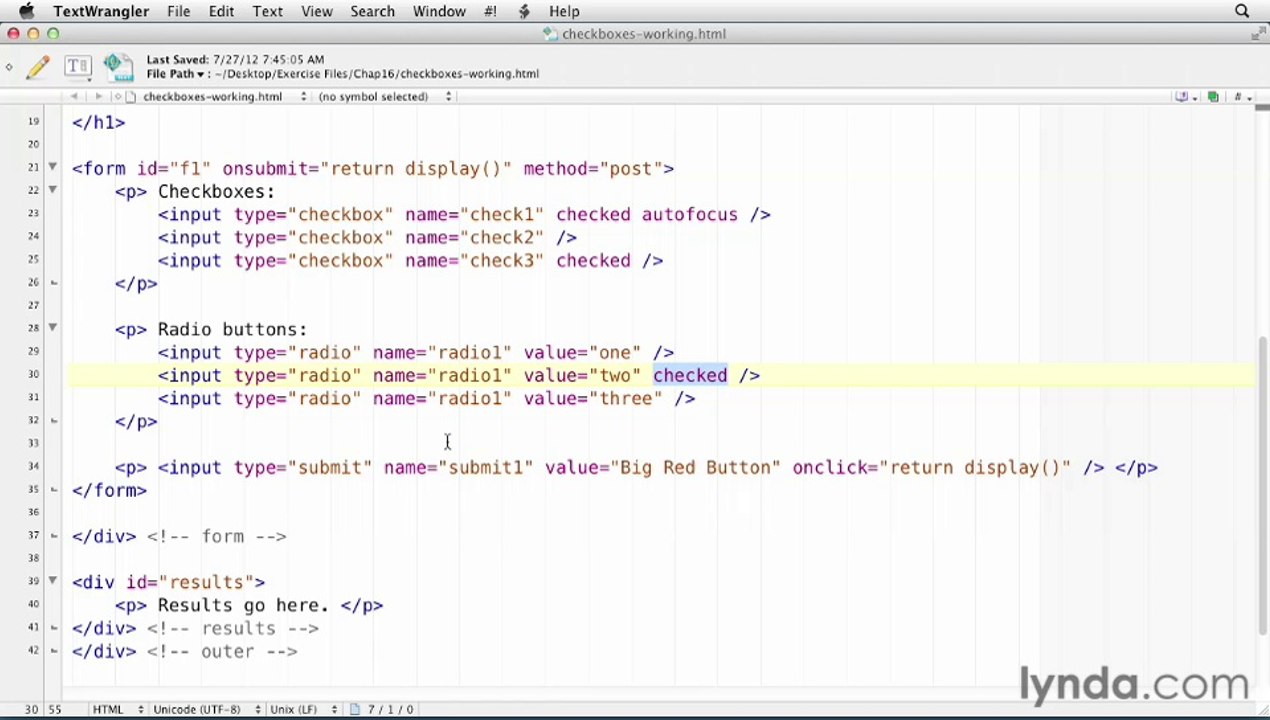Click the column number 55 in status bar

[53, 709]
